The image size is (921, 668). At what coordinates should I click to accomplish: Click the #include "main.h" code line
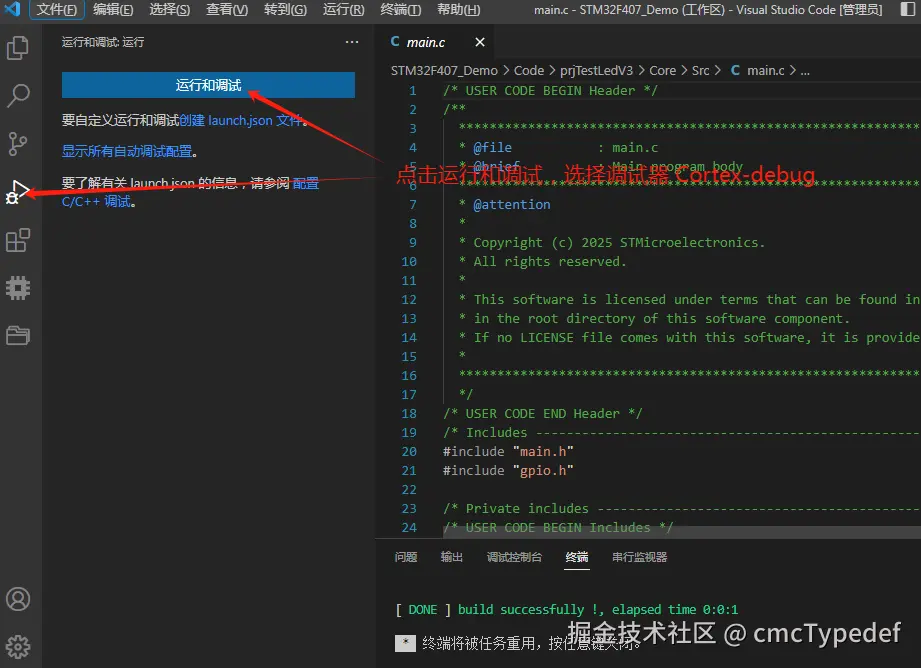click(508, 452)
